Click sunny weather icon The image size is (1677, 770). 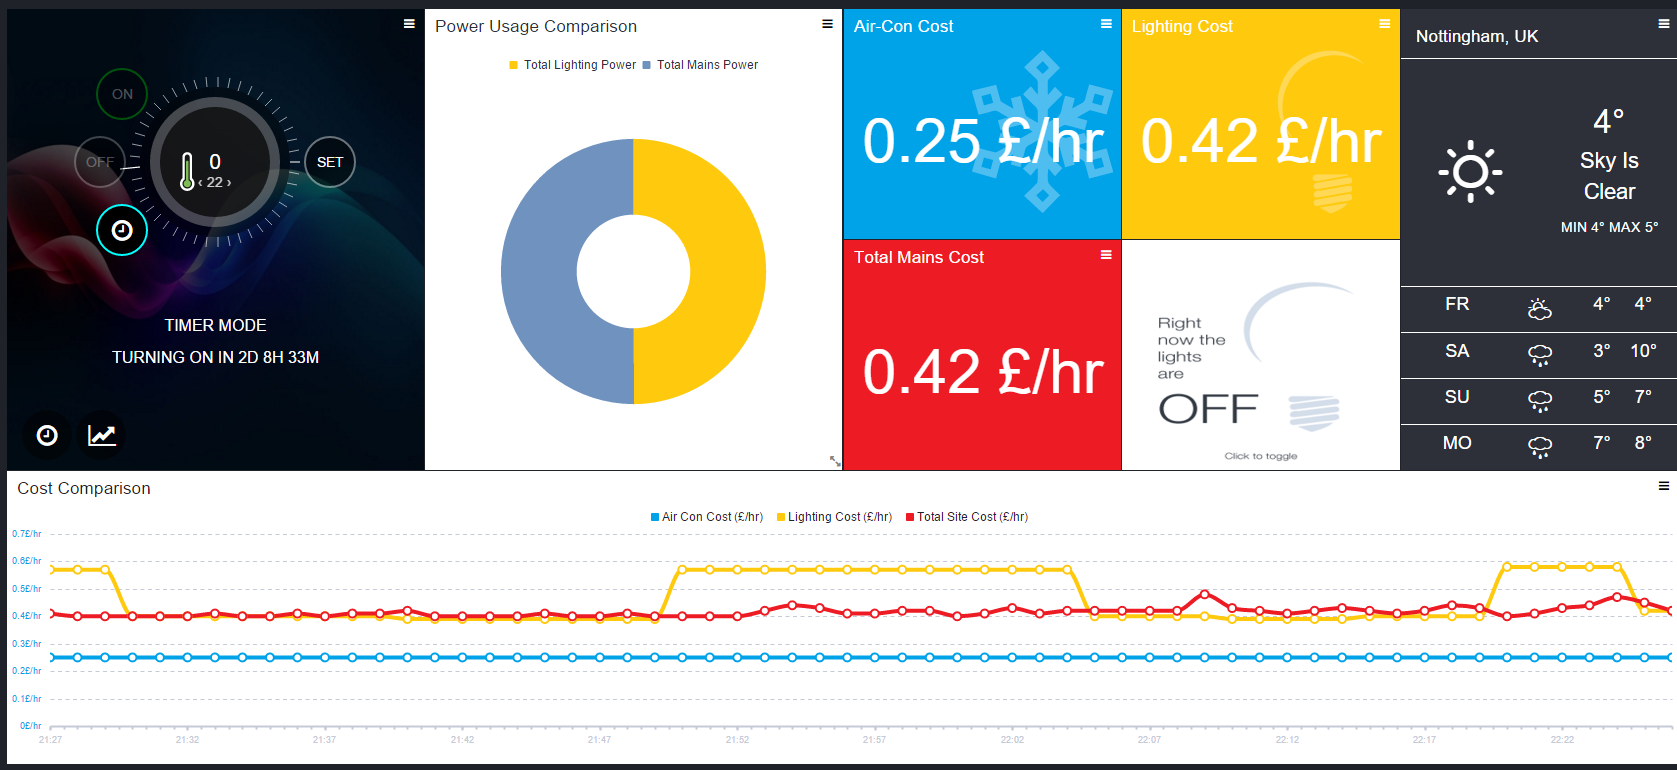click(1470, 172)
